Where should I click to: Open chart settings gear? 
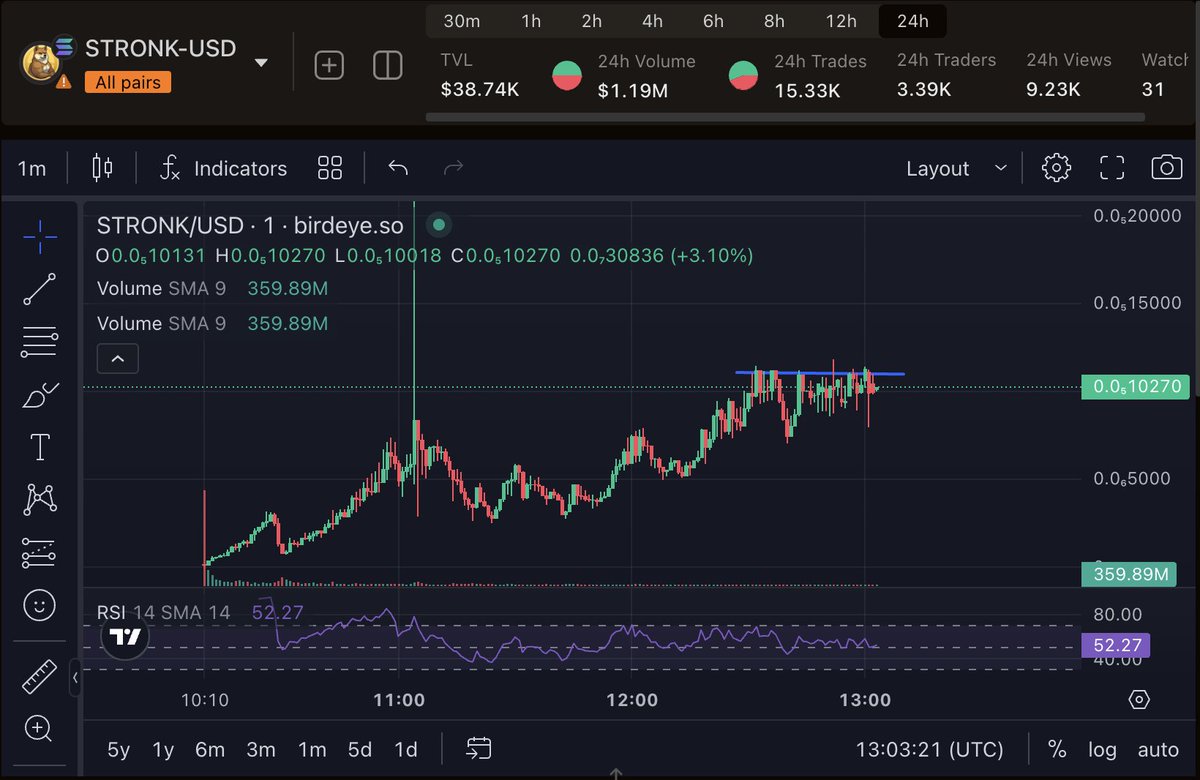(x=1056, y=168)
